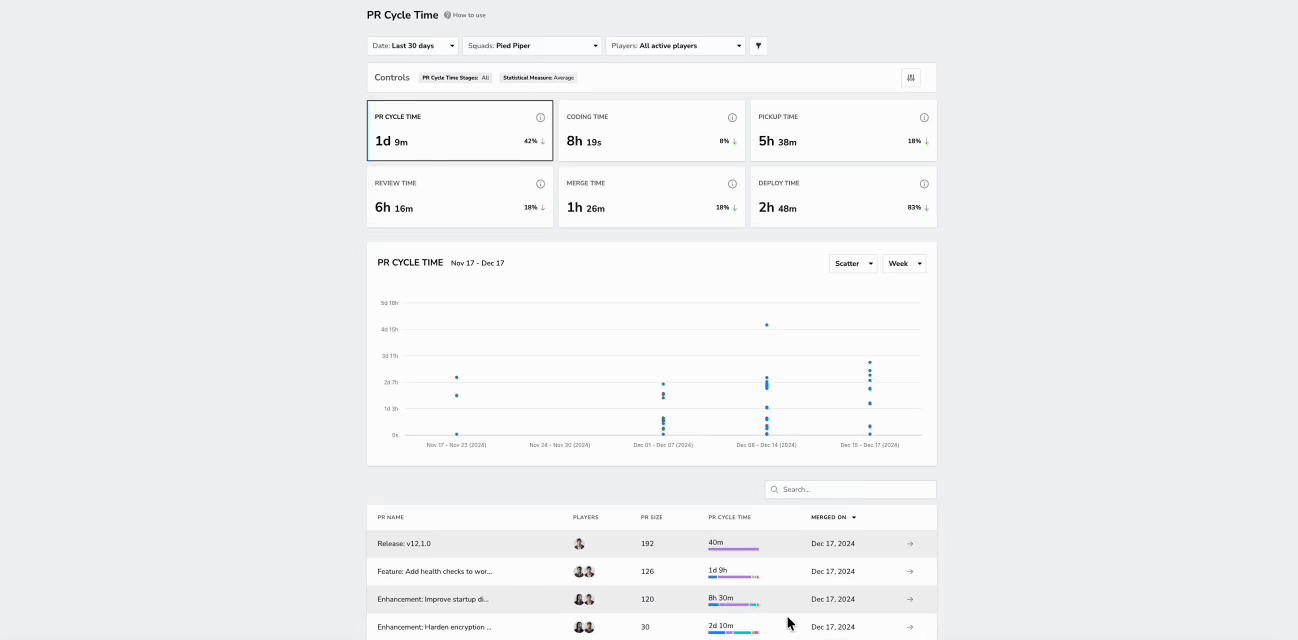Click arrow icon on Feature: Add health checks row

[x=910, y=572]
